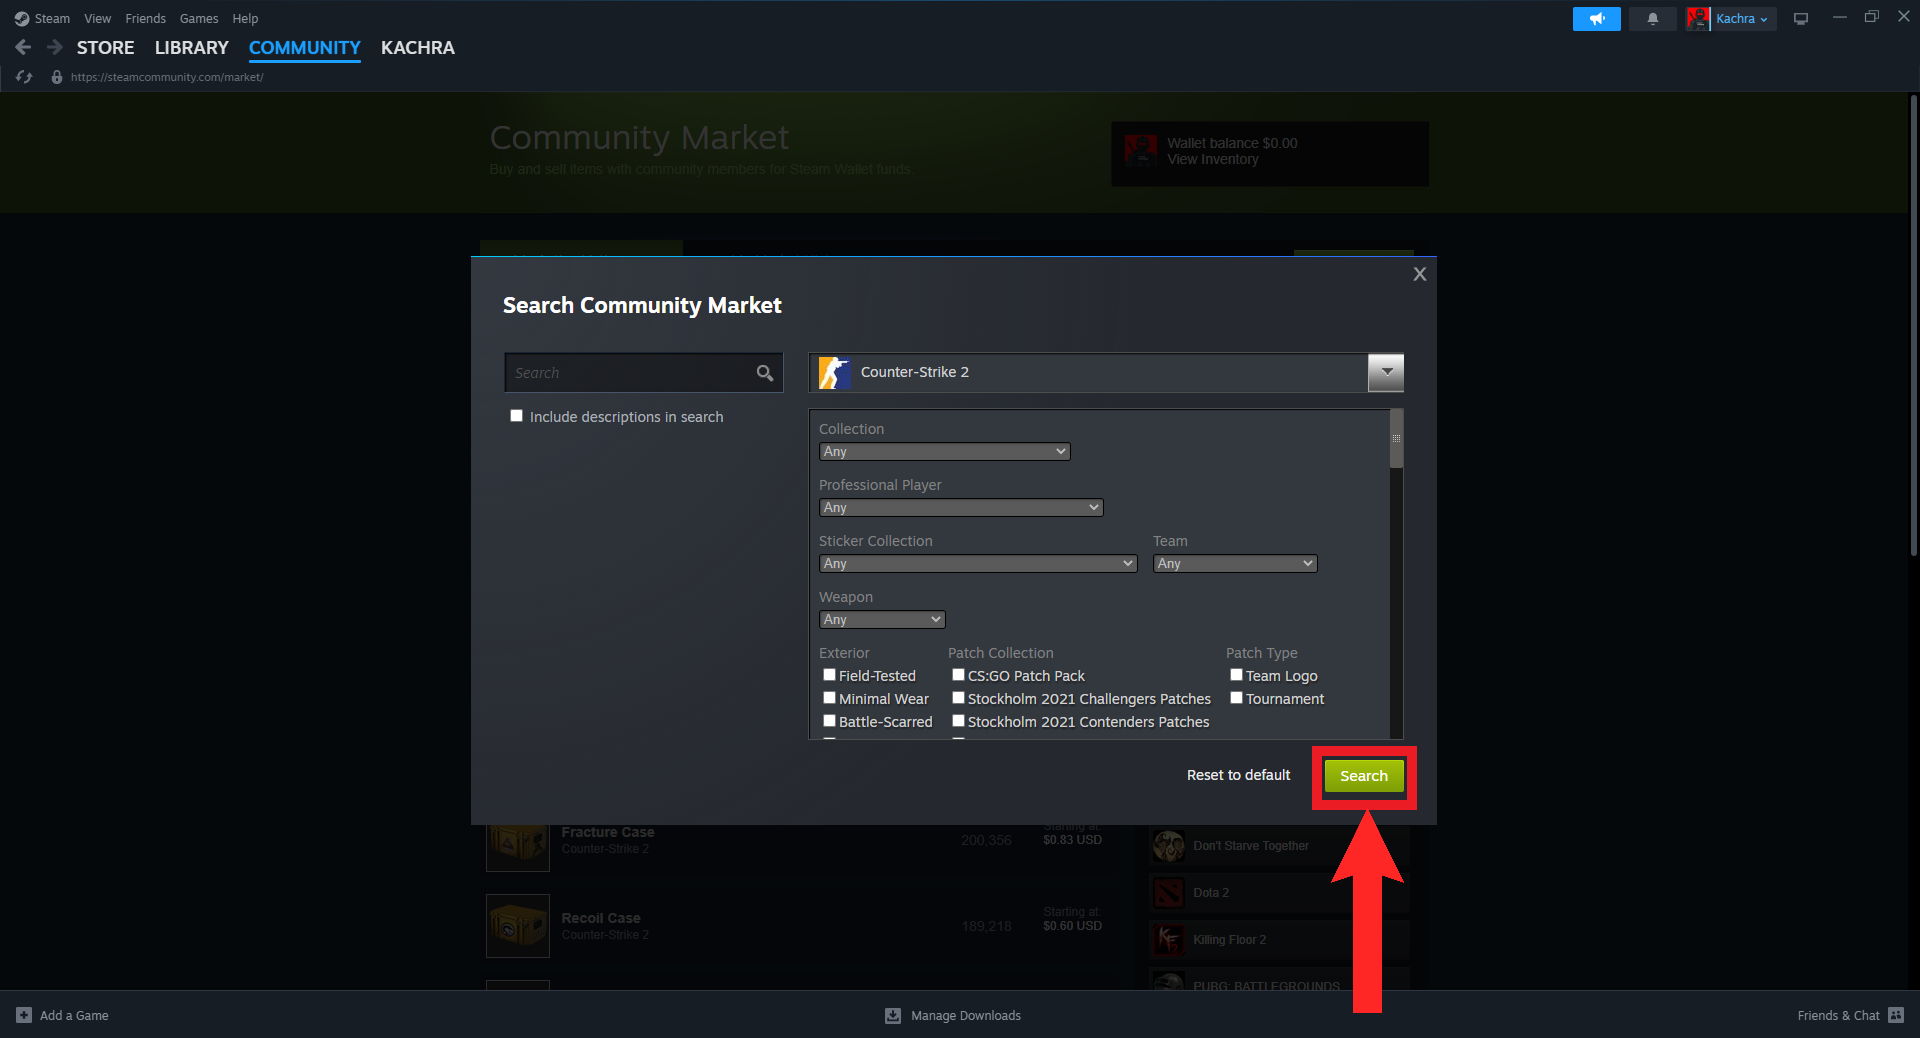This screenshot has height=1038, width=1920.
Task: Open the notifications bell
Action: tap(1653, 19)
